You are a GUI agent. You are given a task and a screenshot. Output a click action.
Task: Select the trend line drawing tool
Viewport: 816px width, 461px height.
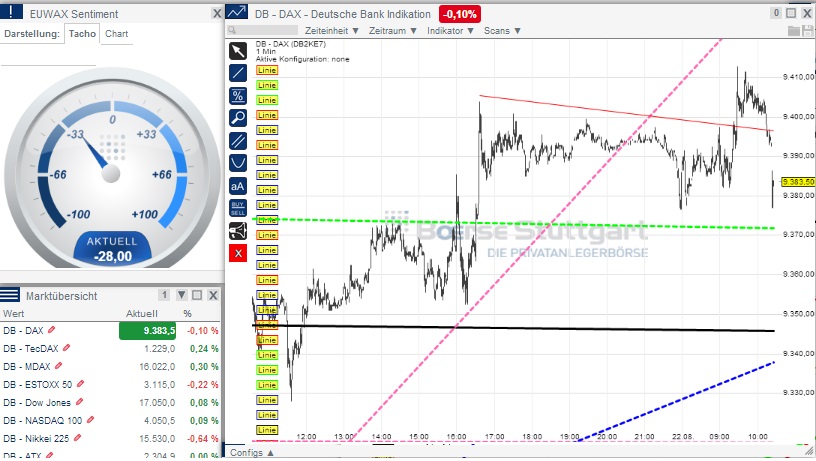point(238,73)
